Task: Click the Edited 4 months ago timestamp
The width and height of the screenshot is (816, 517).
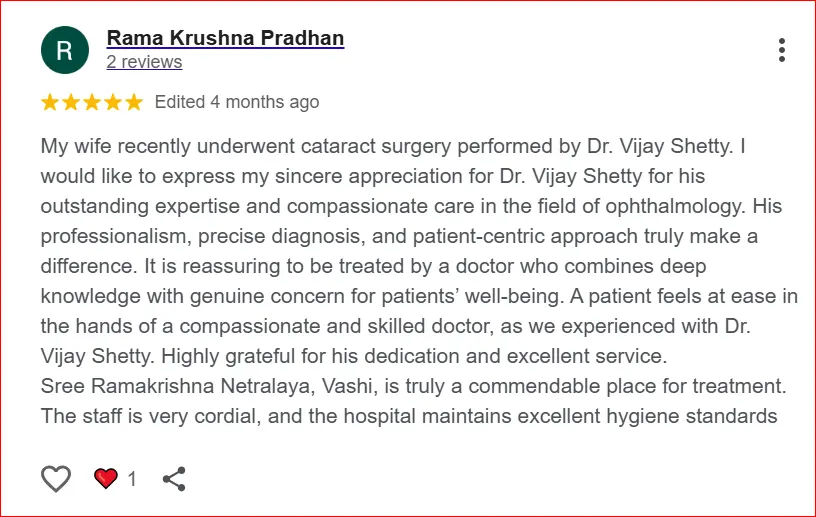Action: [x=237, y=102]
